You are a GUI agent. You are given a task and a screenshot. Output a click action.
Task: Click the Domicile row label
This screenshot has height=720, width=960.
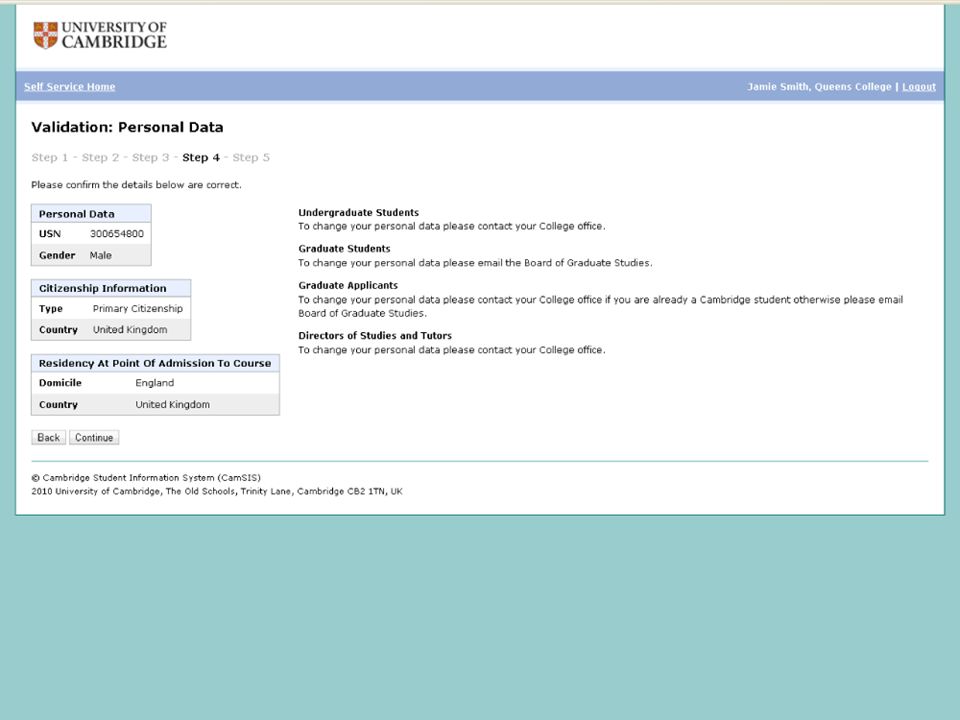[60, 383]
